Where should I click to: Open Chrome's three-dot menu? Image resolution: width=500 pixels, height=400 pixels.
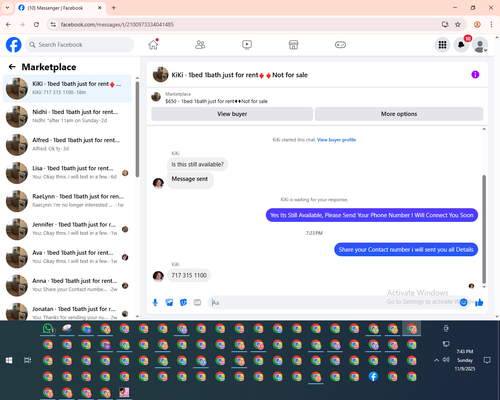coord(491,24)
